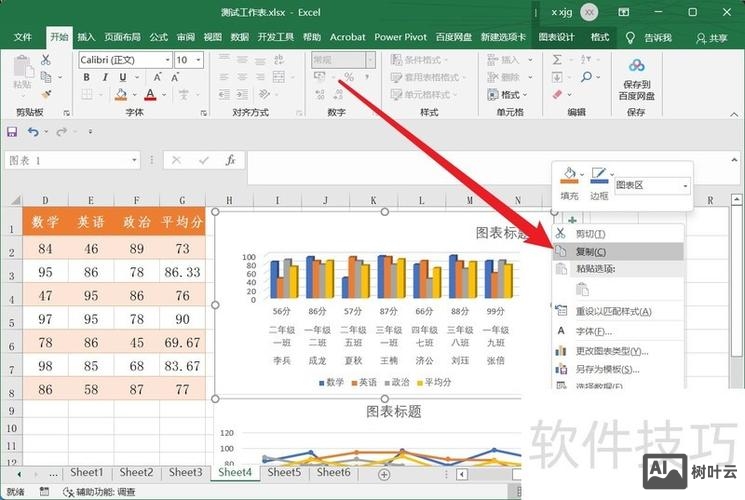Click the red font color A button
The height and width of the screenshot is (500, 745).
(151, 95)
